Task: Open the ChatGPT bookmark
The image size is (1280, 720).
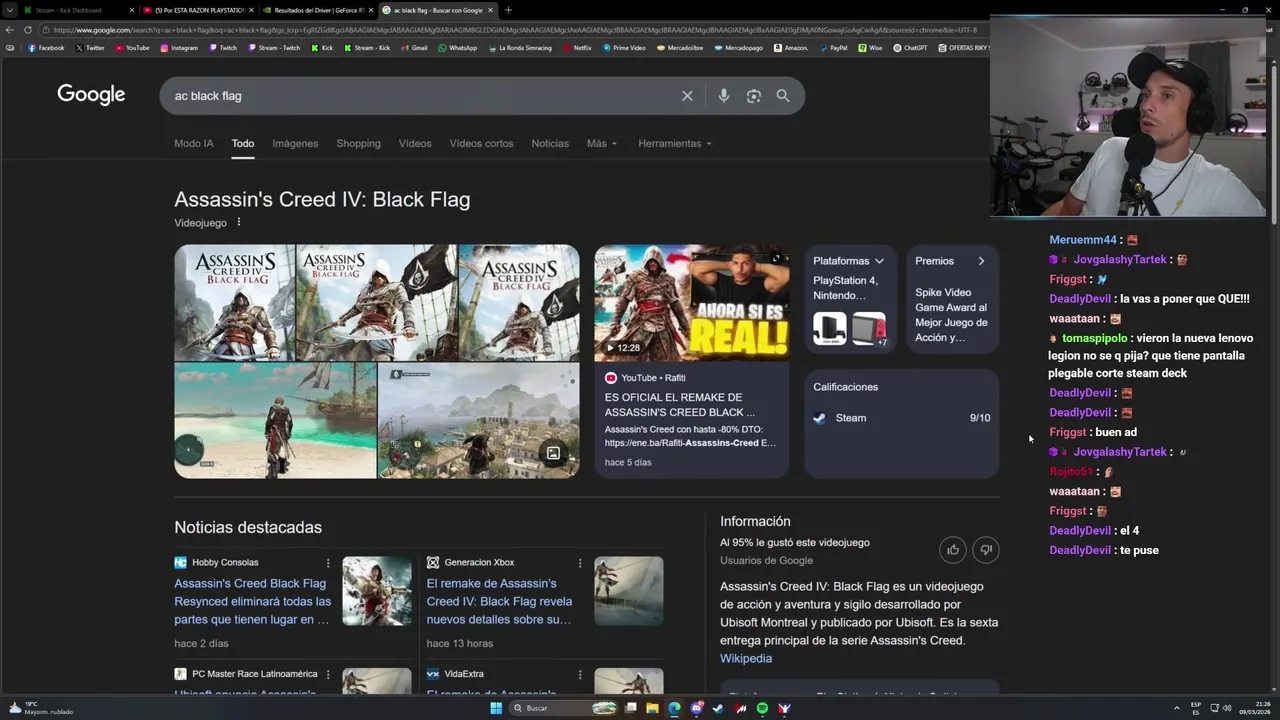Action: click(910, 48)
